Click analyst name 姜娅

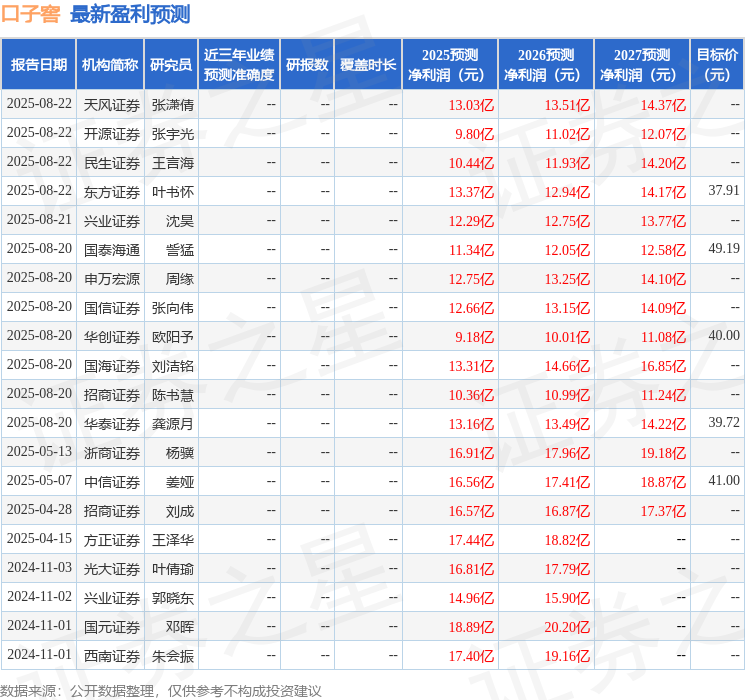click(x=180, y=482)
